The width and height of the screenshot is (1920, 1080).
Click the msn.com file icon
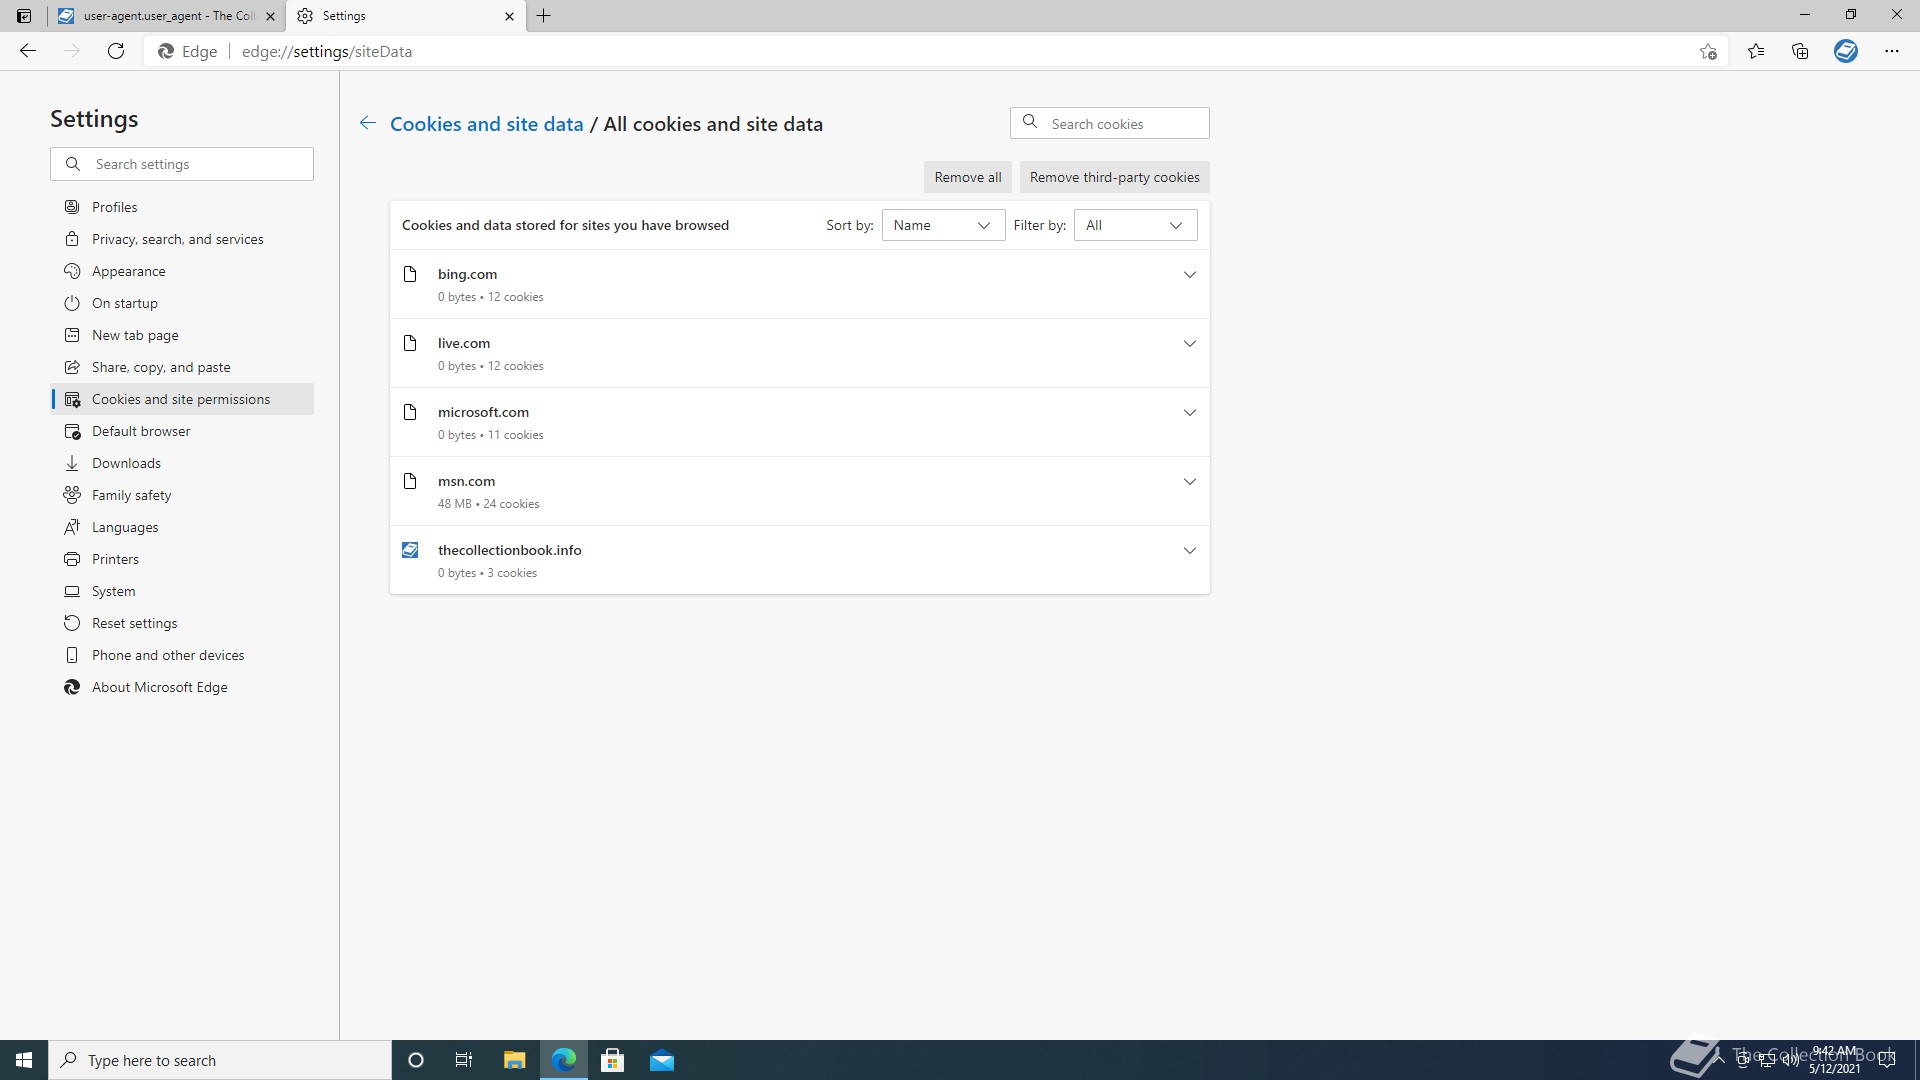tap(410, 481)
